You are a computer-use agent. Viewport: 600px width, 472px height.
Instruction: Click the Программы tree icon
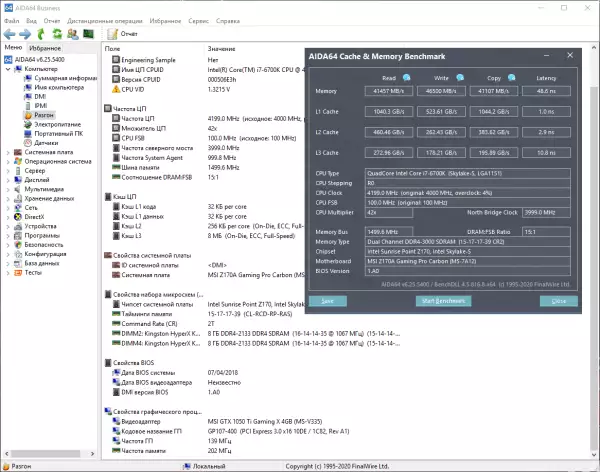18,235
